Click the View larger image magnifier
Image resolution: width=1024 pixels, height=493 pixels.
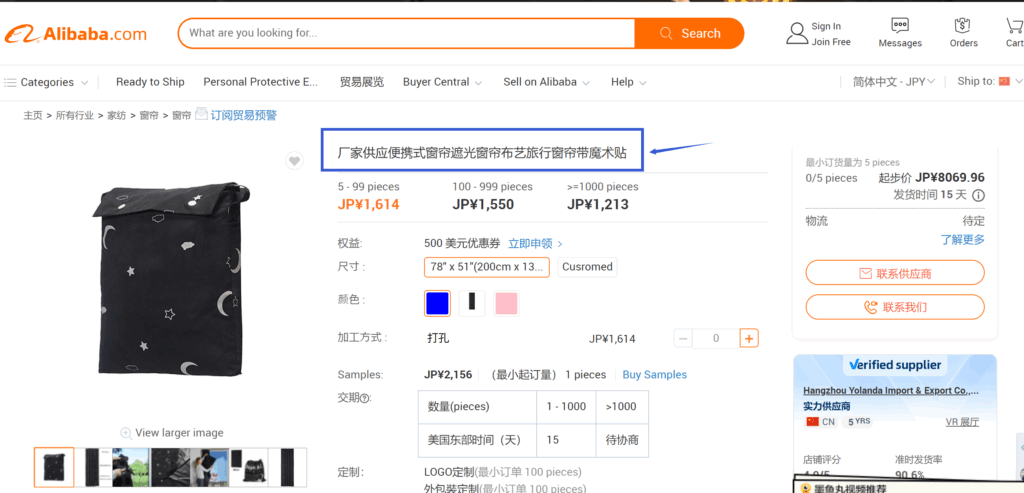(x=126, y=433)
